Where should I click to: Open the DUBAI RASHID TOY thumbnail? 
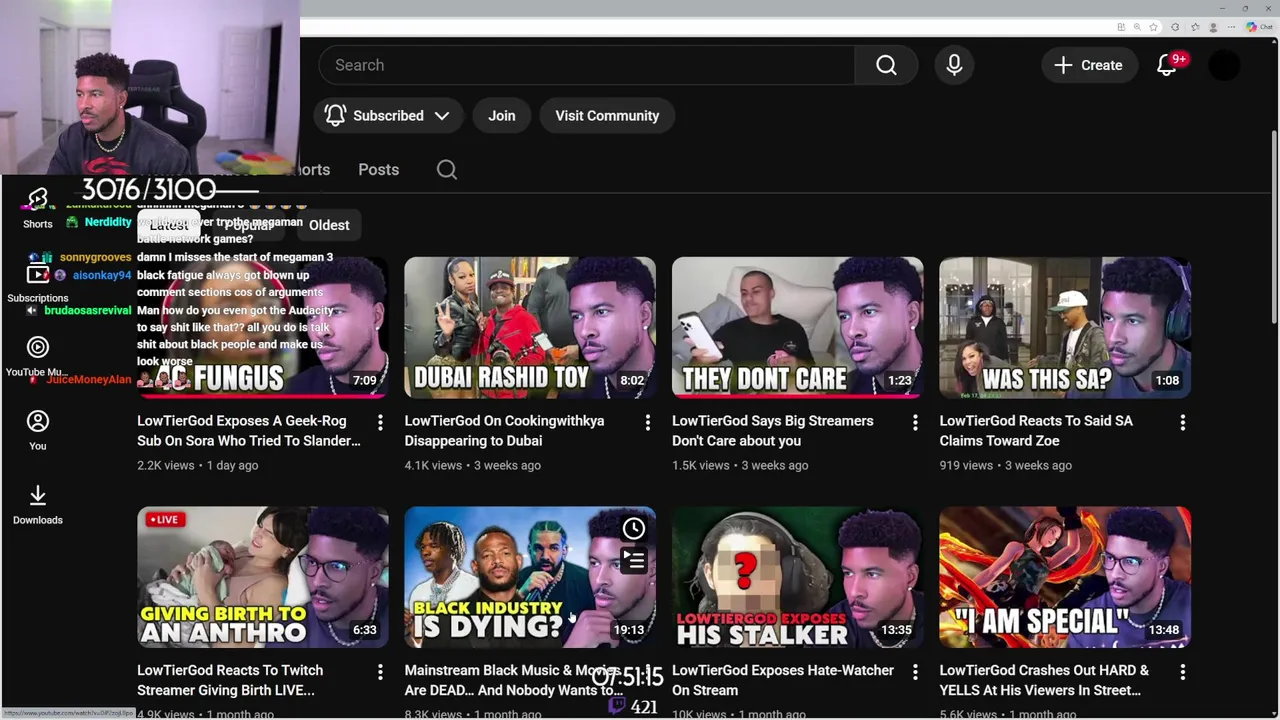(x=530, y=328)
